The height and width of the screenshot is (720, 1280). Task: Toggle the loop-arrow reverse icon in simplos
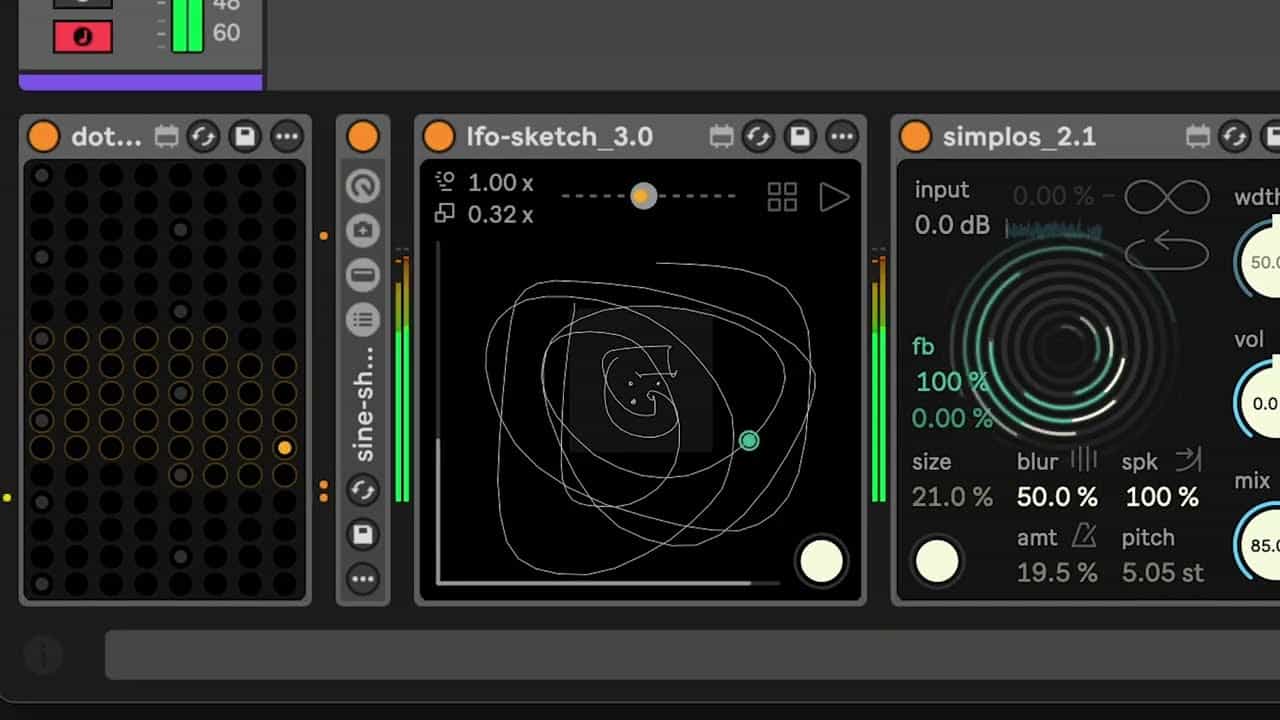(1167, 251)
